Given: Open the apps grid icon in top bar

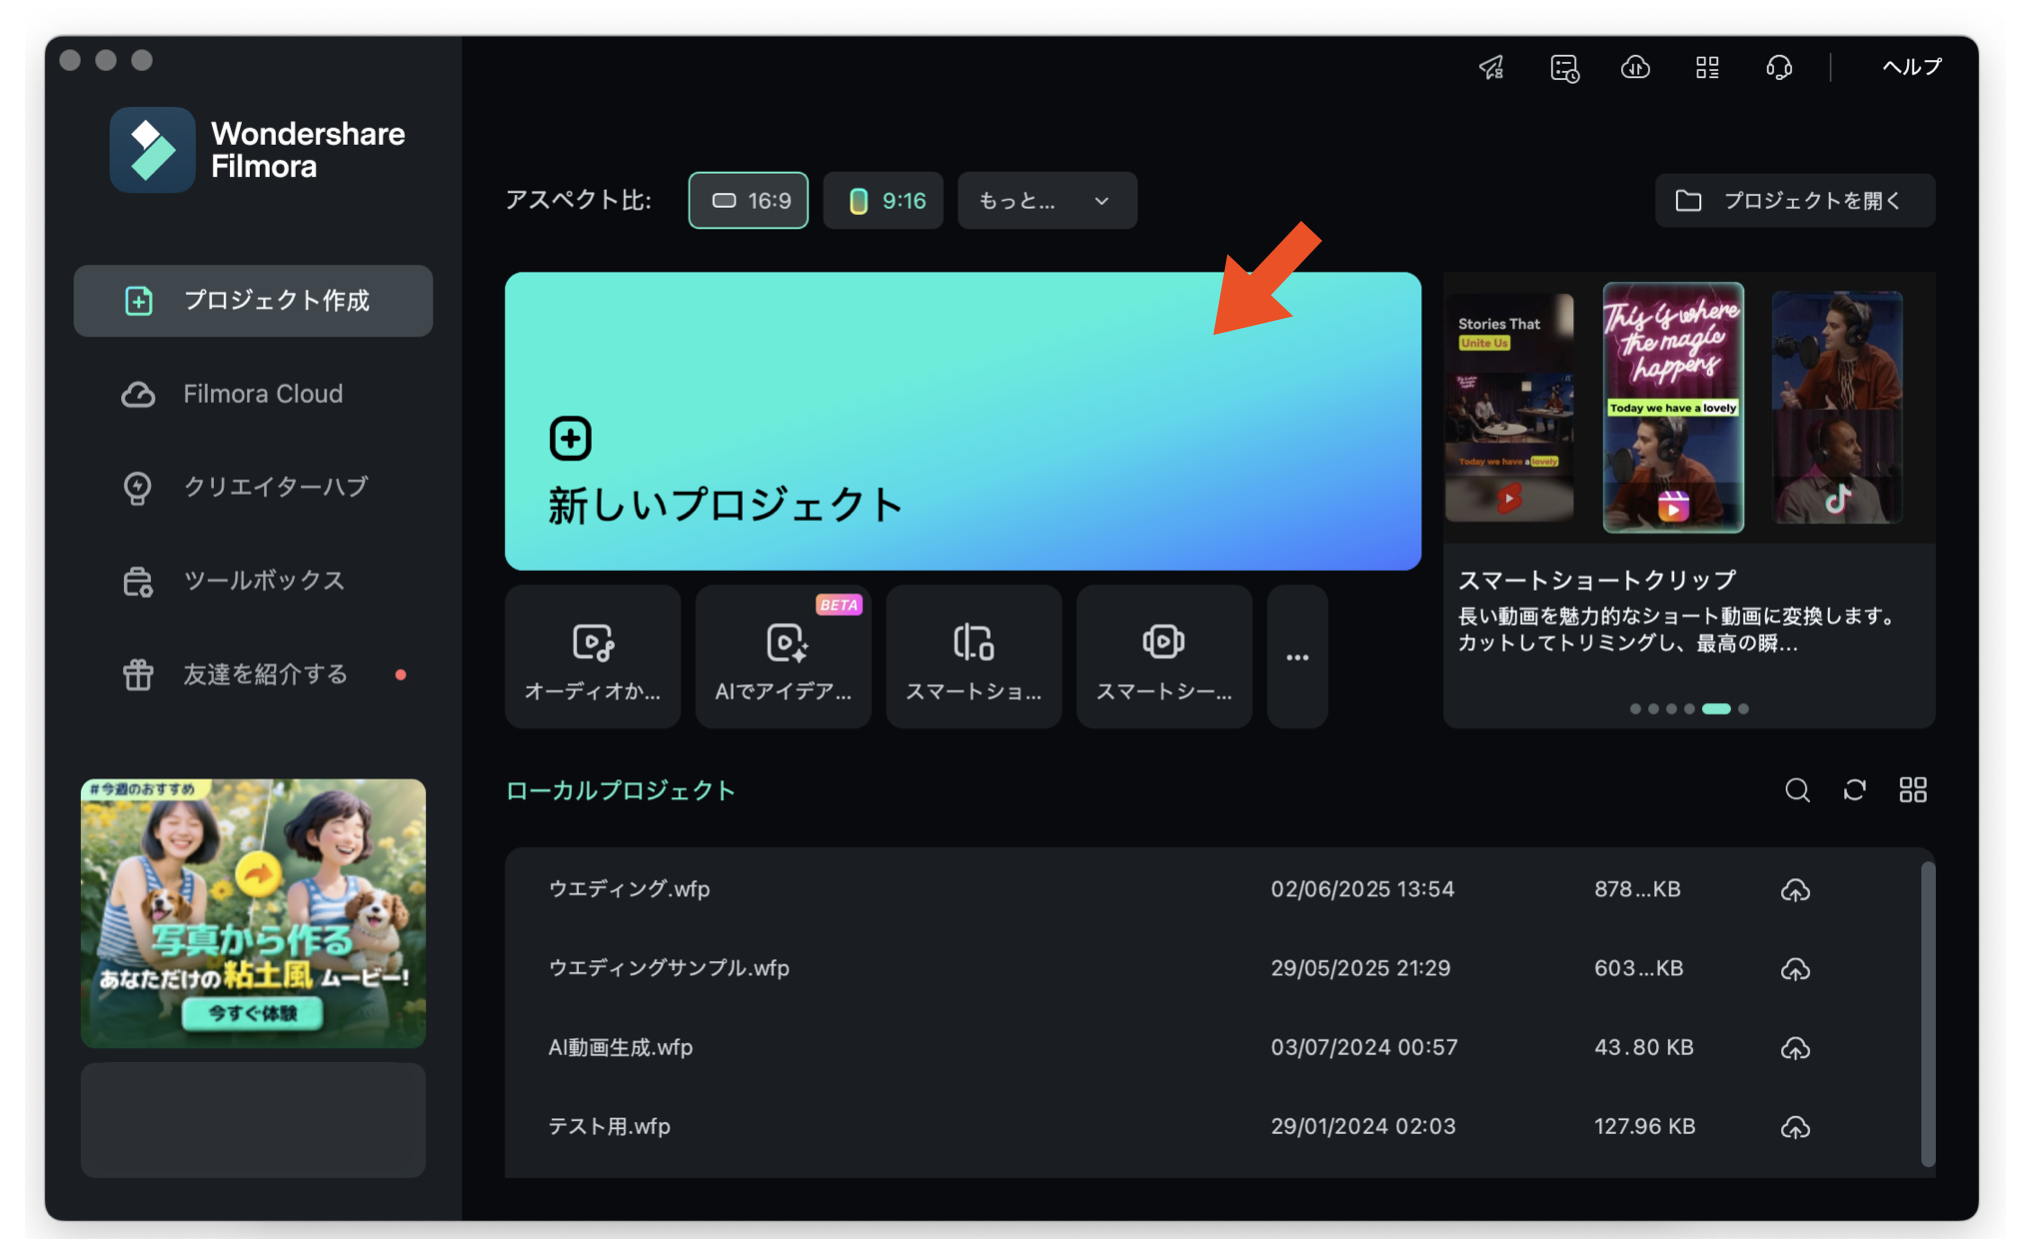Looking at the screenshot, I should click(x=1707, y=67).
